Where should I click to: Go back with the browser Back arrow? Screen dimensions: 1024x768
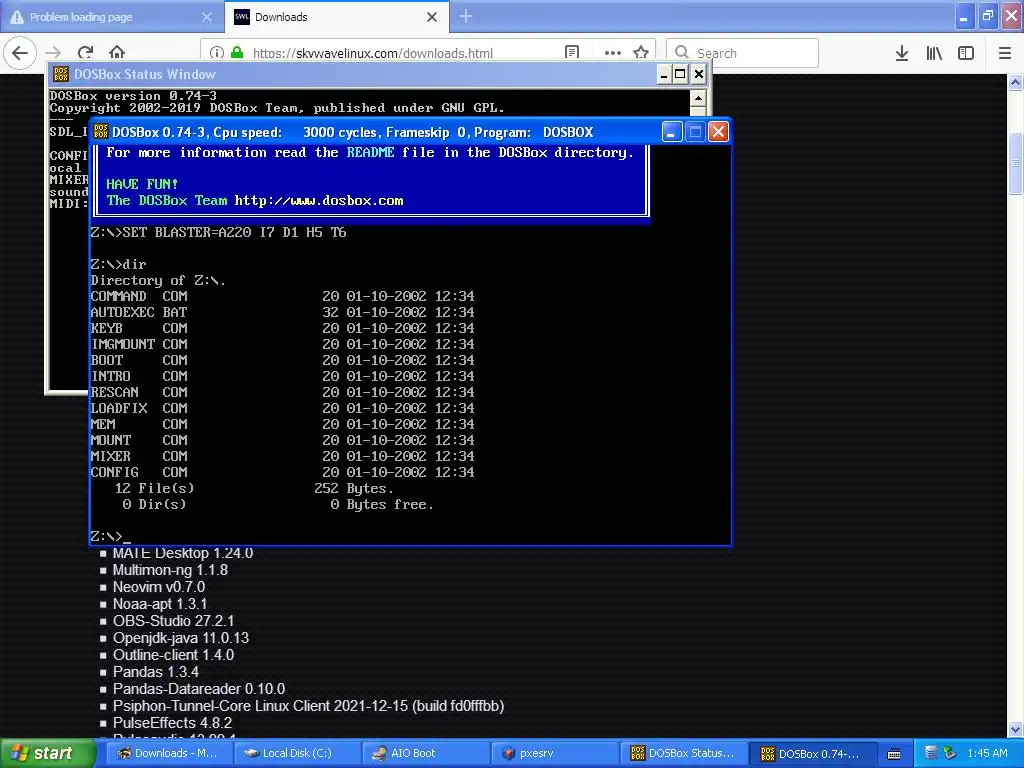tap(20, 52)
